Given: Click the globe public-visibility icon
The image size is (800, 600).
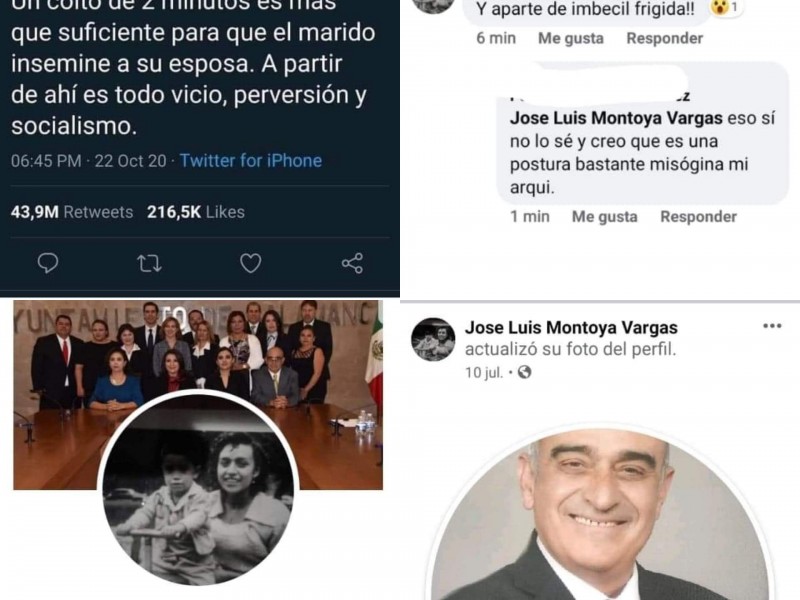Looking at the screenshot, I should (x=524, y=372).
